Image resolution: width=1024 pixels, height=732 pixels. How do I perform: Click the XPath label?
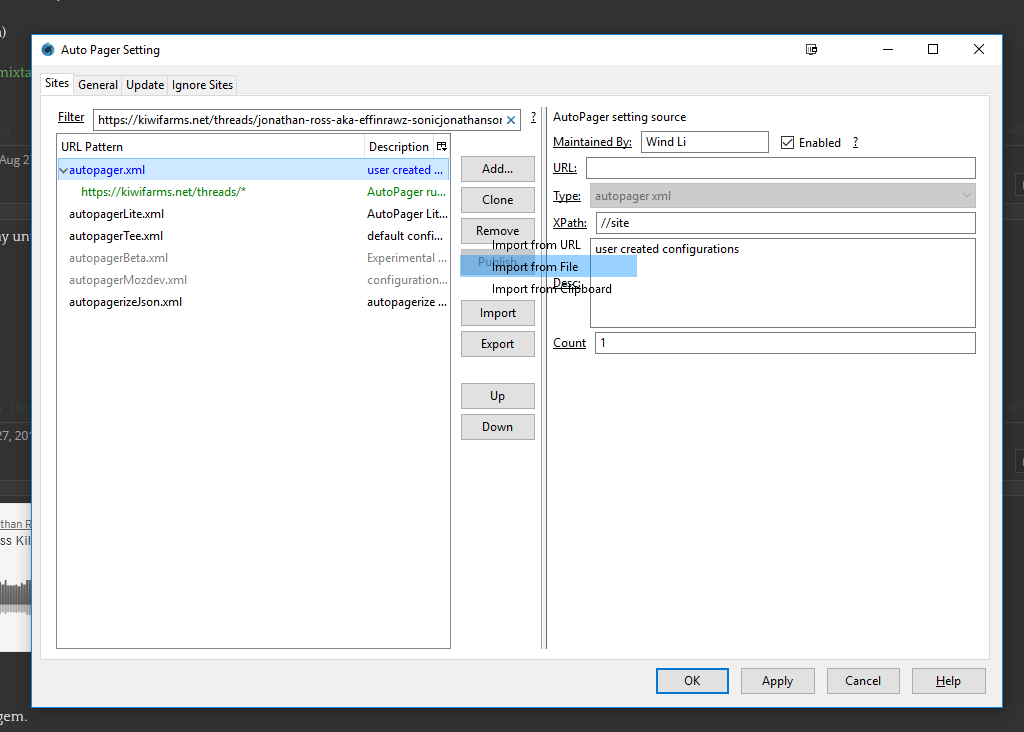pyautogui.click(x=569, y=223)
